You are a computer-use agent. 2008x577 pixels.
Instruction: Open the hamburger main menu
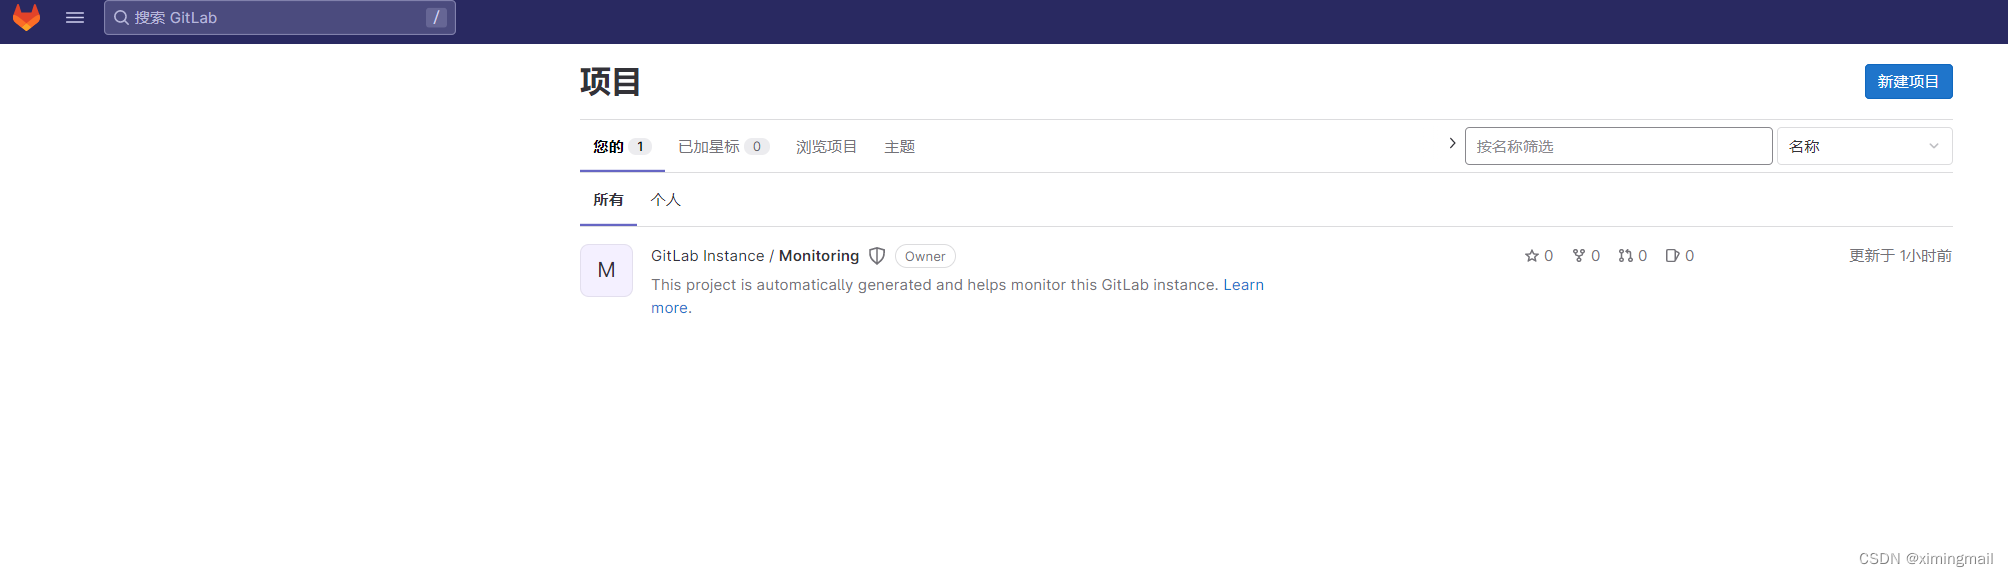tap(75, 17)
